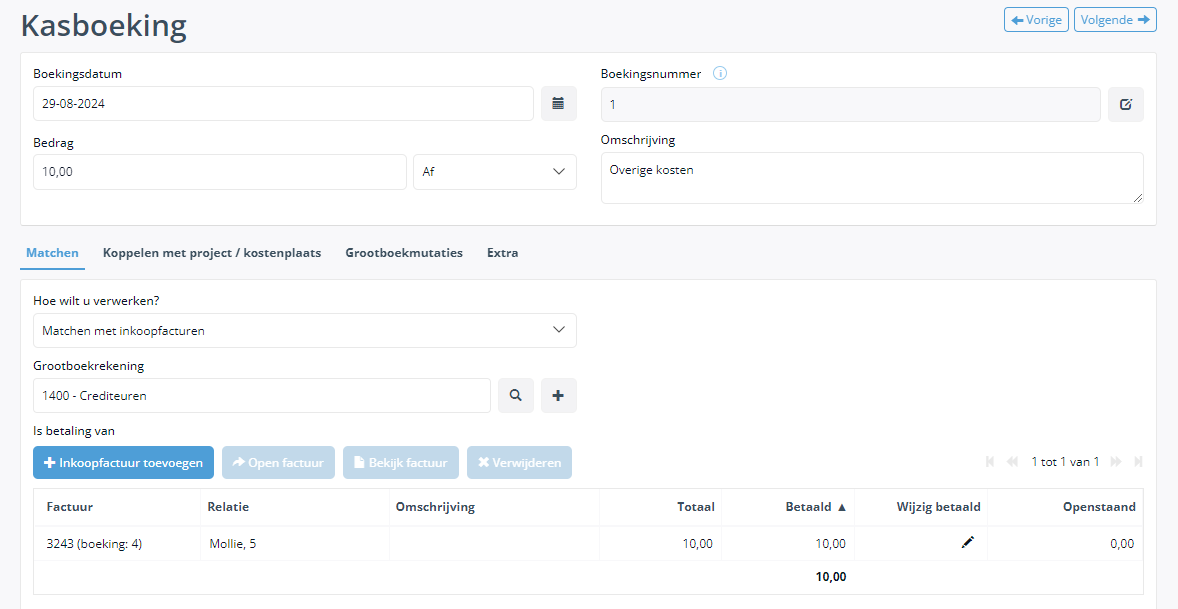1178x609 pixels.
Task: Switch to the Grootboekmutaties tab
Action: click(x=404, y=253)
